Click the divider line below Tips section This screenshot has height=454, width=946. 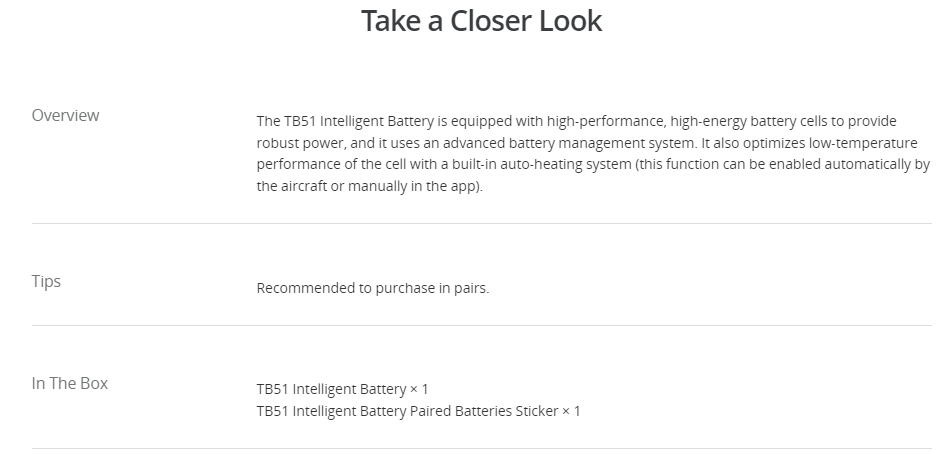point(481,326)
